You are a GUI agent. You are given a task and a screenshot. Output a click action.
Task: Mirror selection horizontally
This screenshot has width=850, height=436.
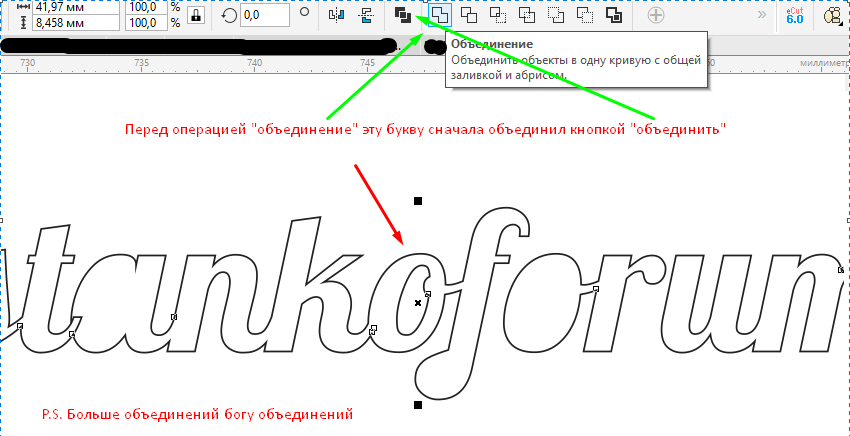coord(338,15)
